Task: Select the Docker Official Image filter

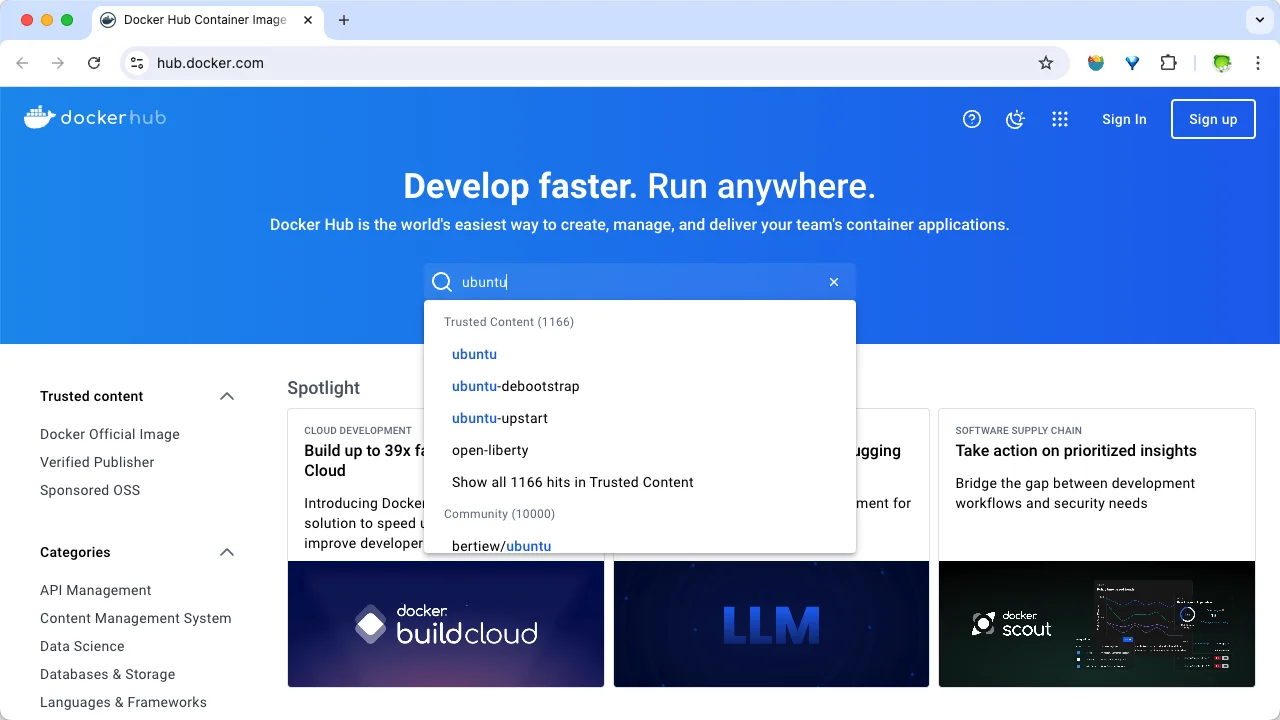Action: point(109,434)
